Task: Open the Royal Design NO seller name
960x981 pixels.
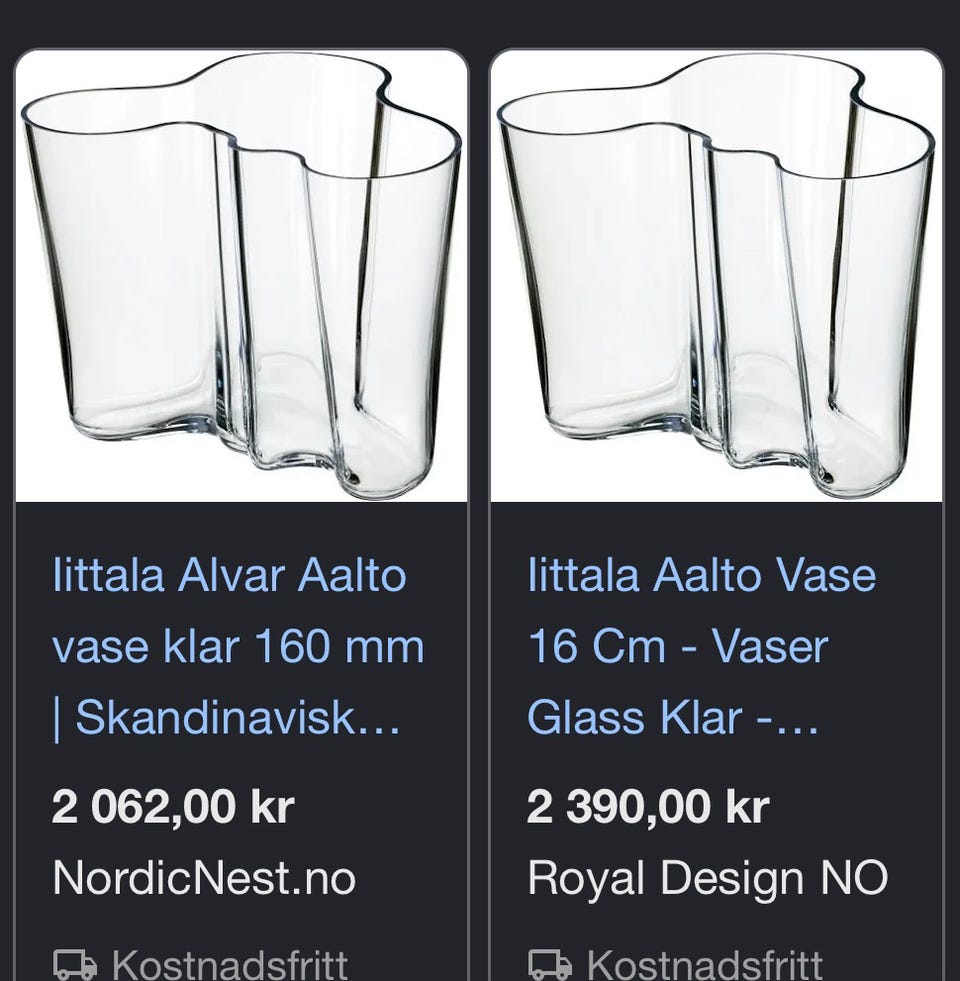Action: click(x=707, y=877)
